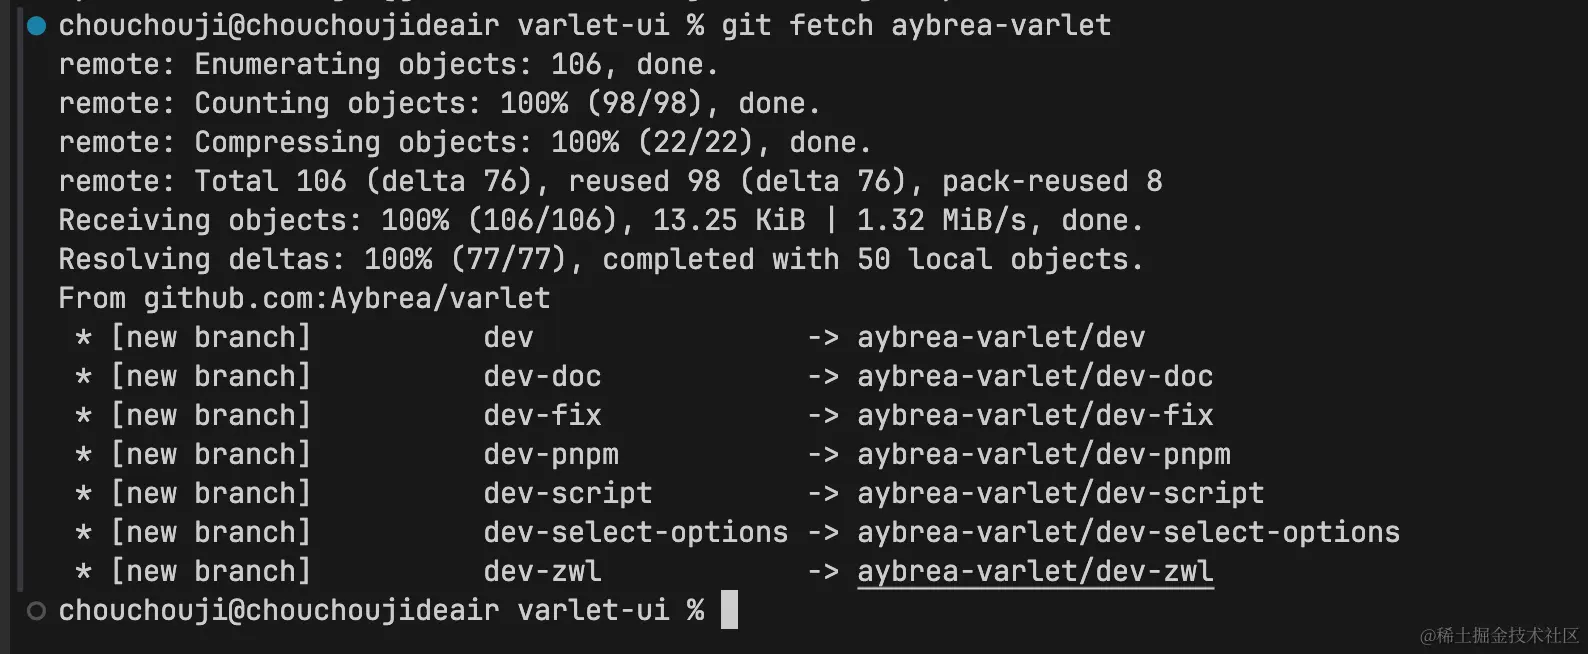
Task: Click the local "dev-select-options" branch name
Action: coord(635,532)
